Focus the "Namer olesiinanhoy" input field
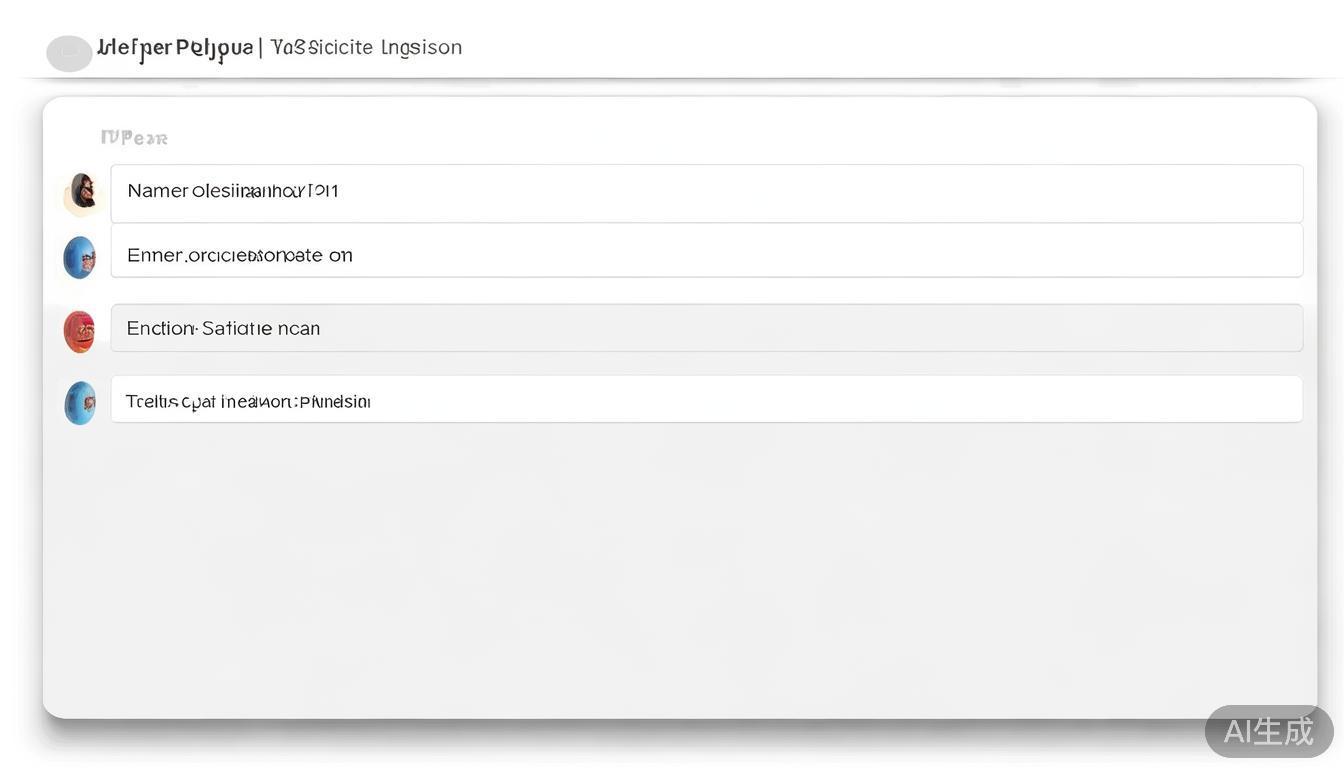The height and width of the screenshot is (768, 1344). pyautogui.click(x=706, y=193)
